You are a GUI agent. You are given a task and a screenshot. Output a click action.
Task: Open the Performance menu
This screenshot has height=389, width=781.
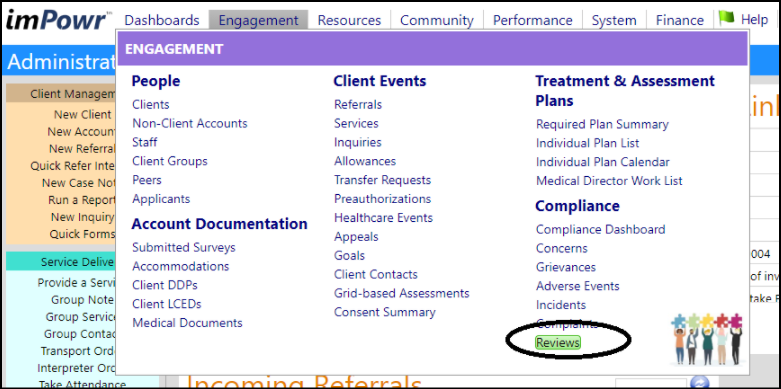pyautogui.click(x=532, y=20)
